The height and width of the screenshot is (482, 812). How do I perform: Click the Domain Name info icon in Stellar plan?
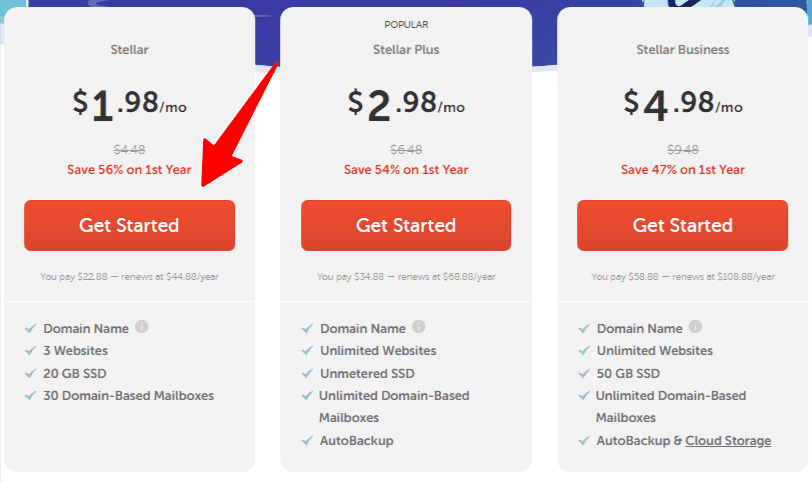coord(141,327)
